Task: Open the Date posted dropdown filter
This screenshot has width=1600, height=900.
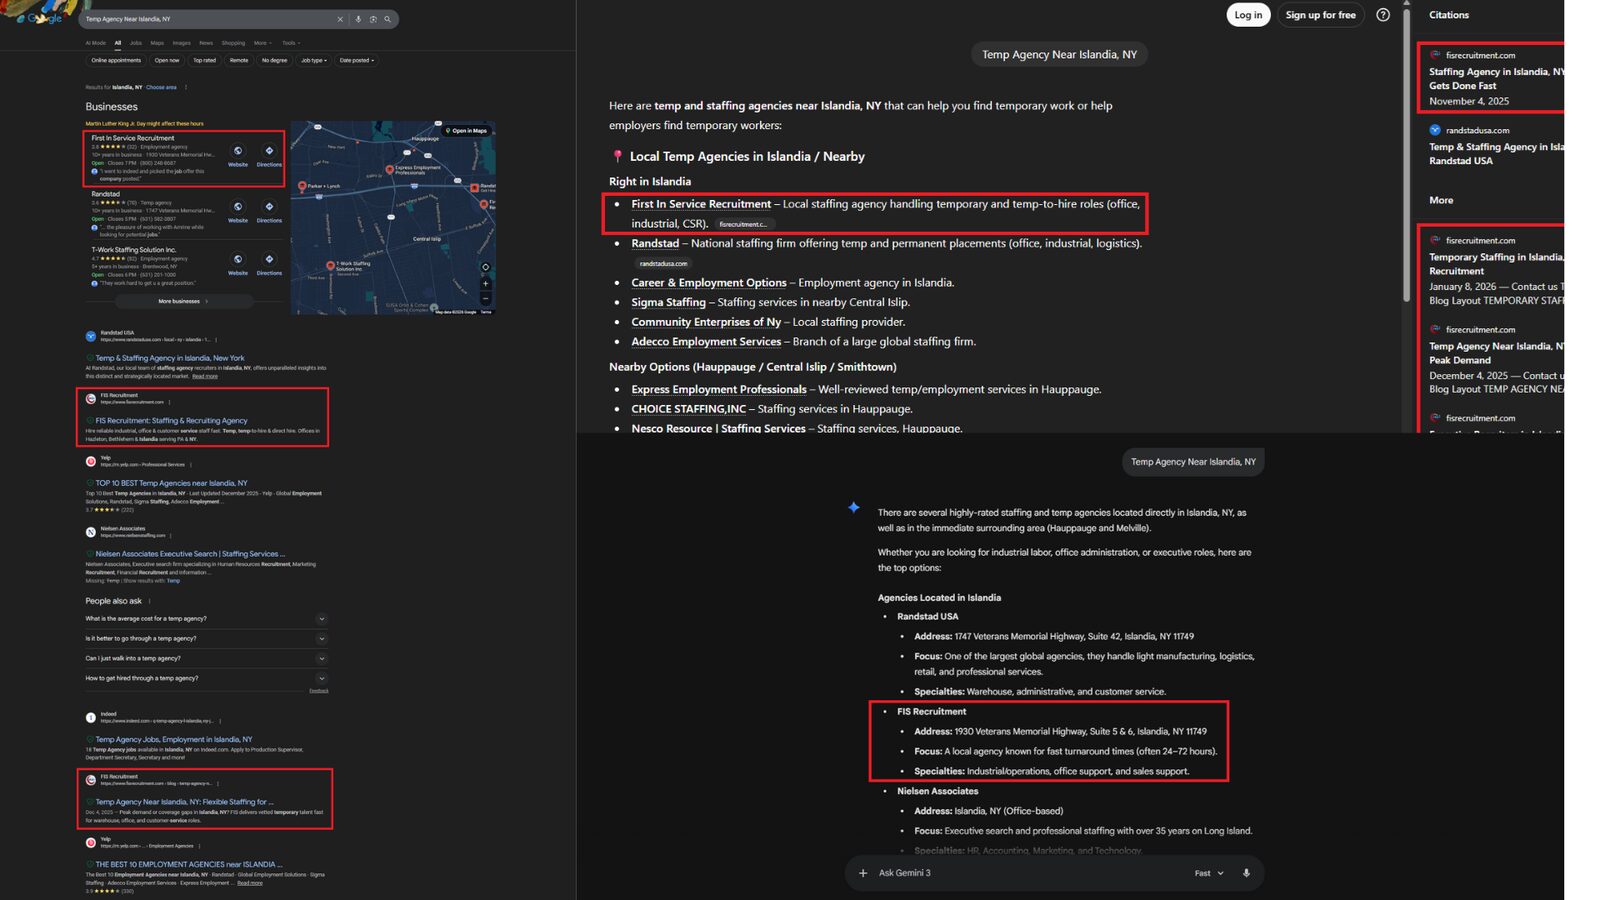Action: click(x=357, y=60)
